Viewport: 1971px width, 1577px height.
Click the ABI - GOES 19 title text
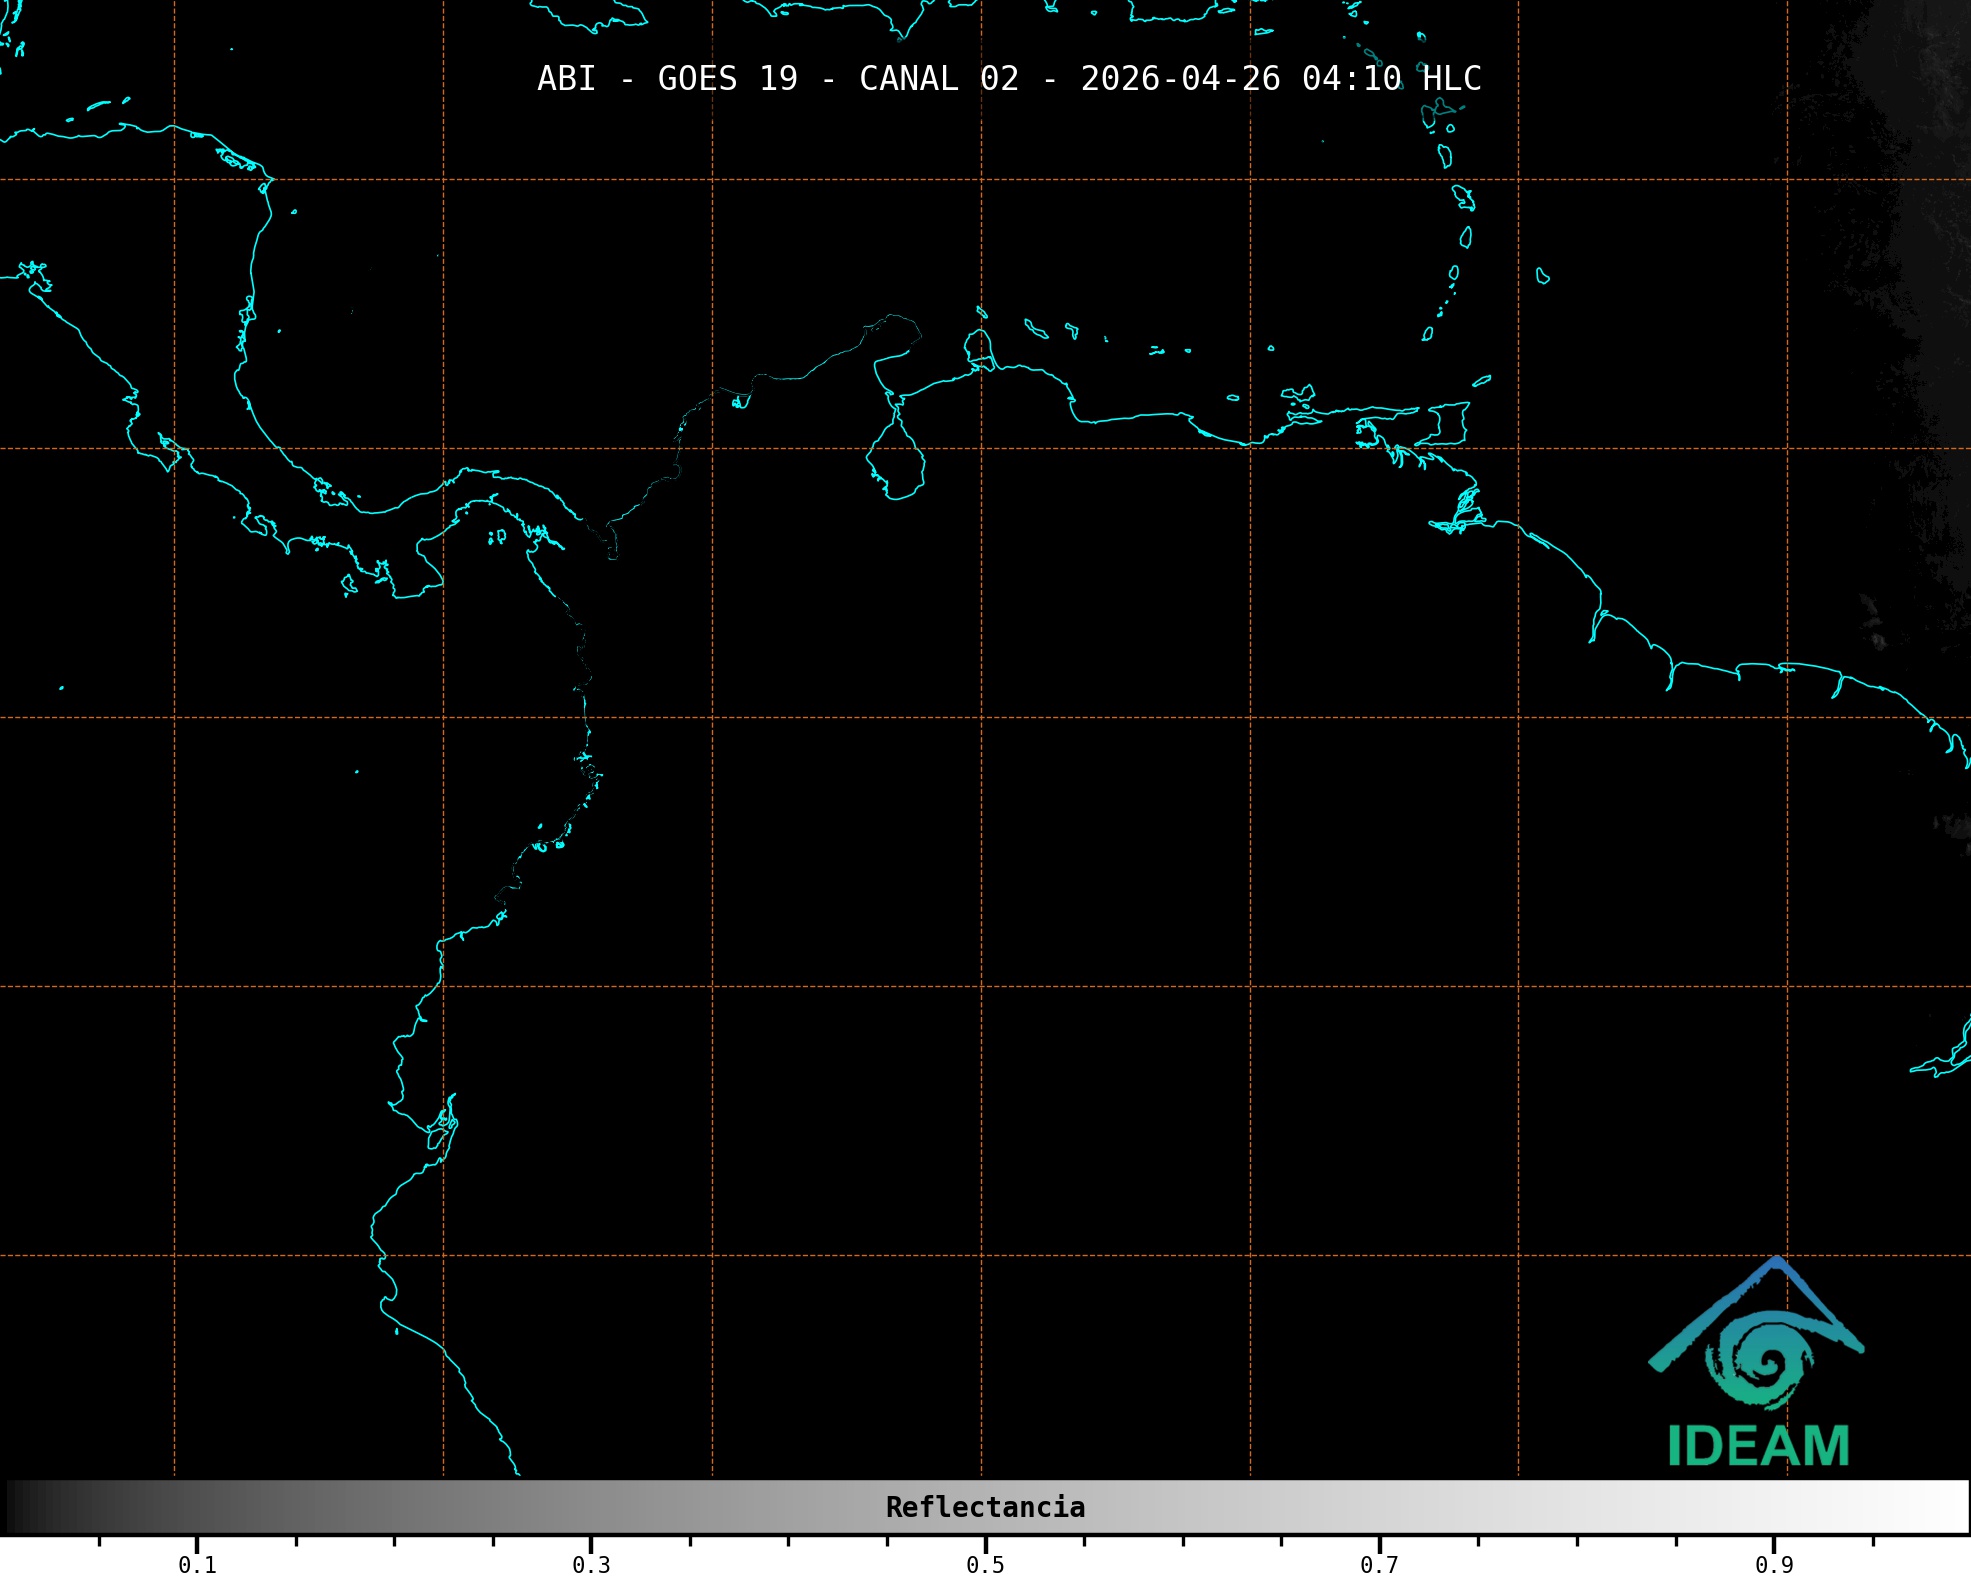coord(668,79)
